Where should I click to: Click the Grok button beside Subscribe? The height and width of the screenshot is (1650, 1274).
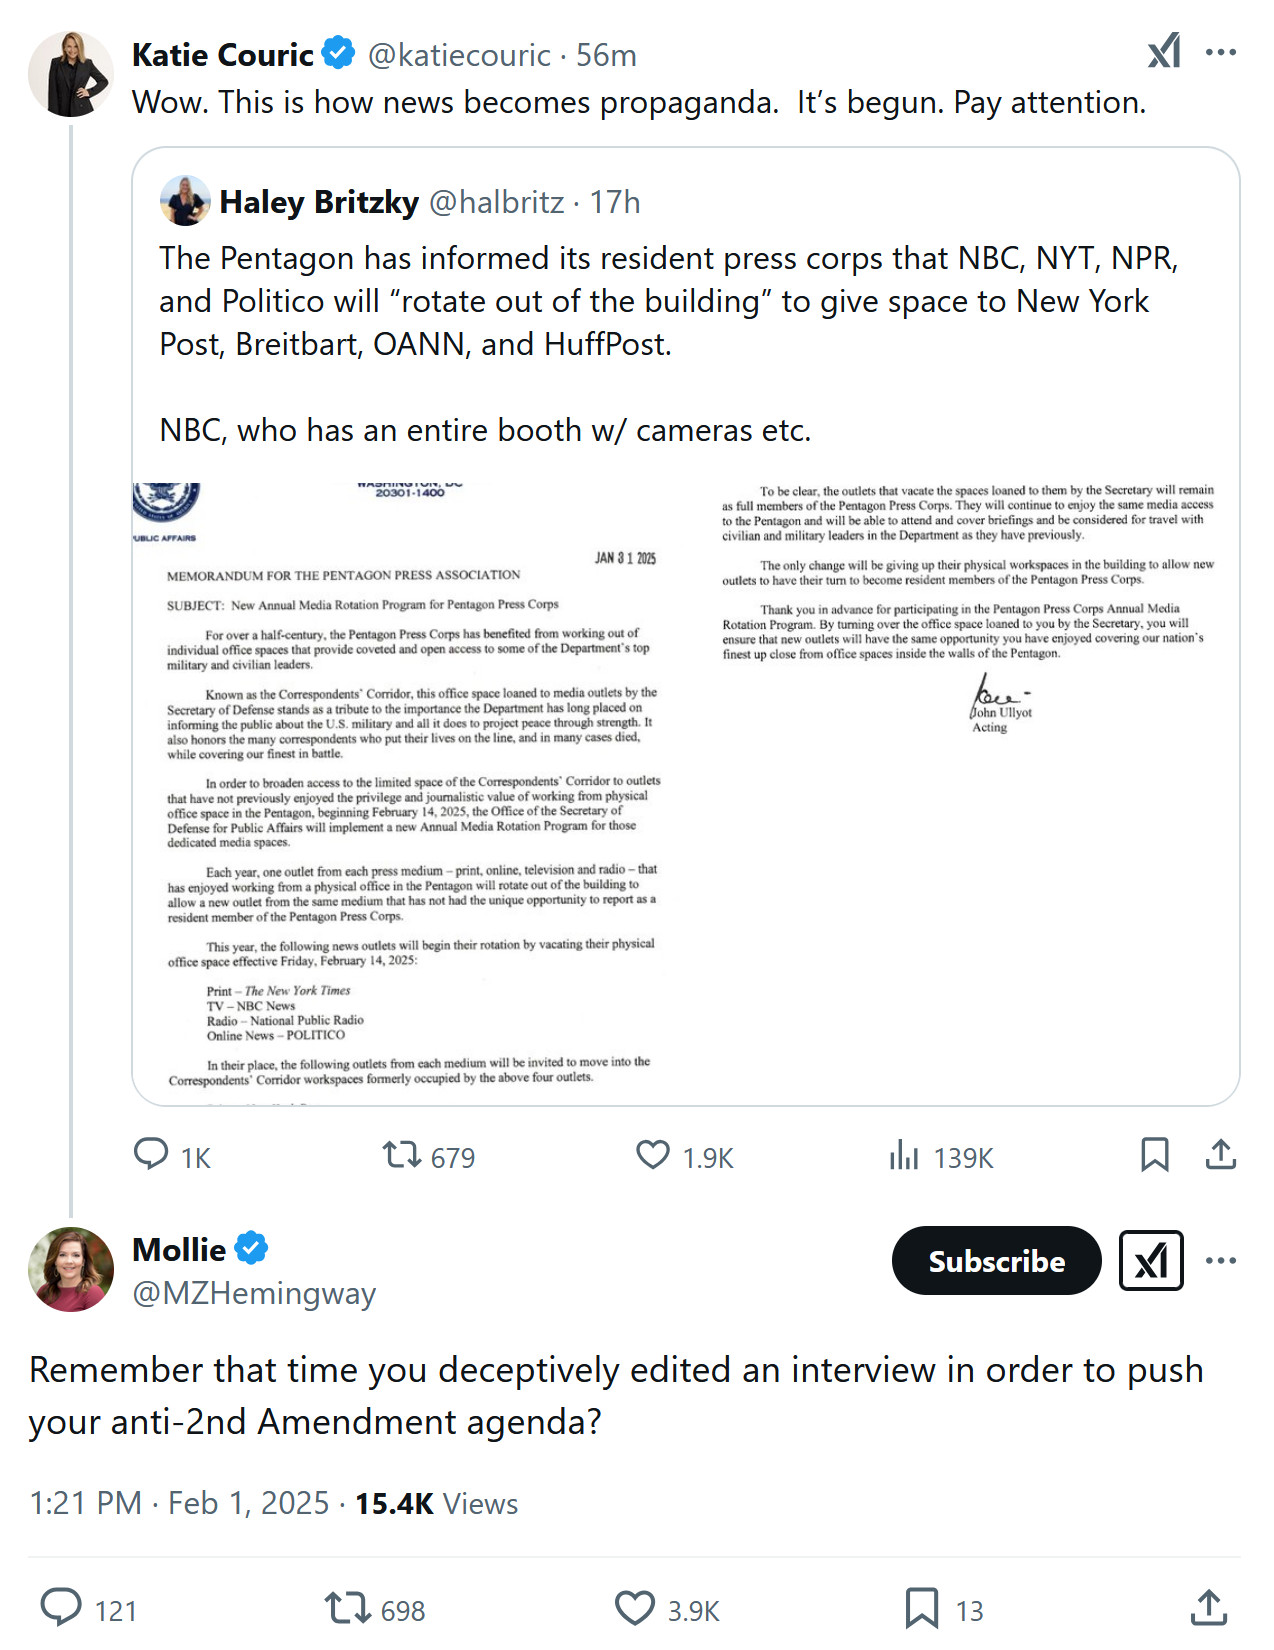[x=1151, y=1261]
